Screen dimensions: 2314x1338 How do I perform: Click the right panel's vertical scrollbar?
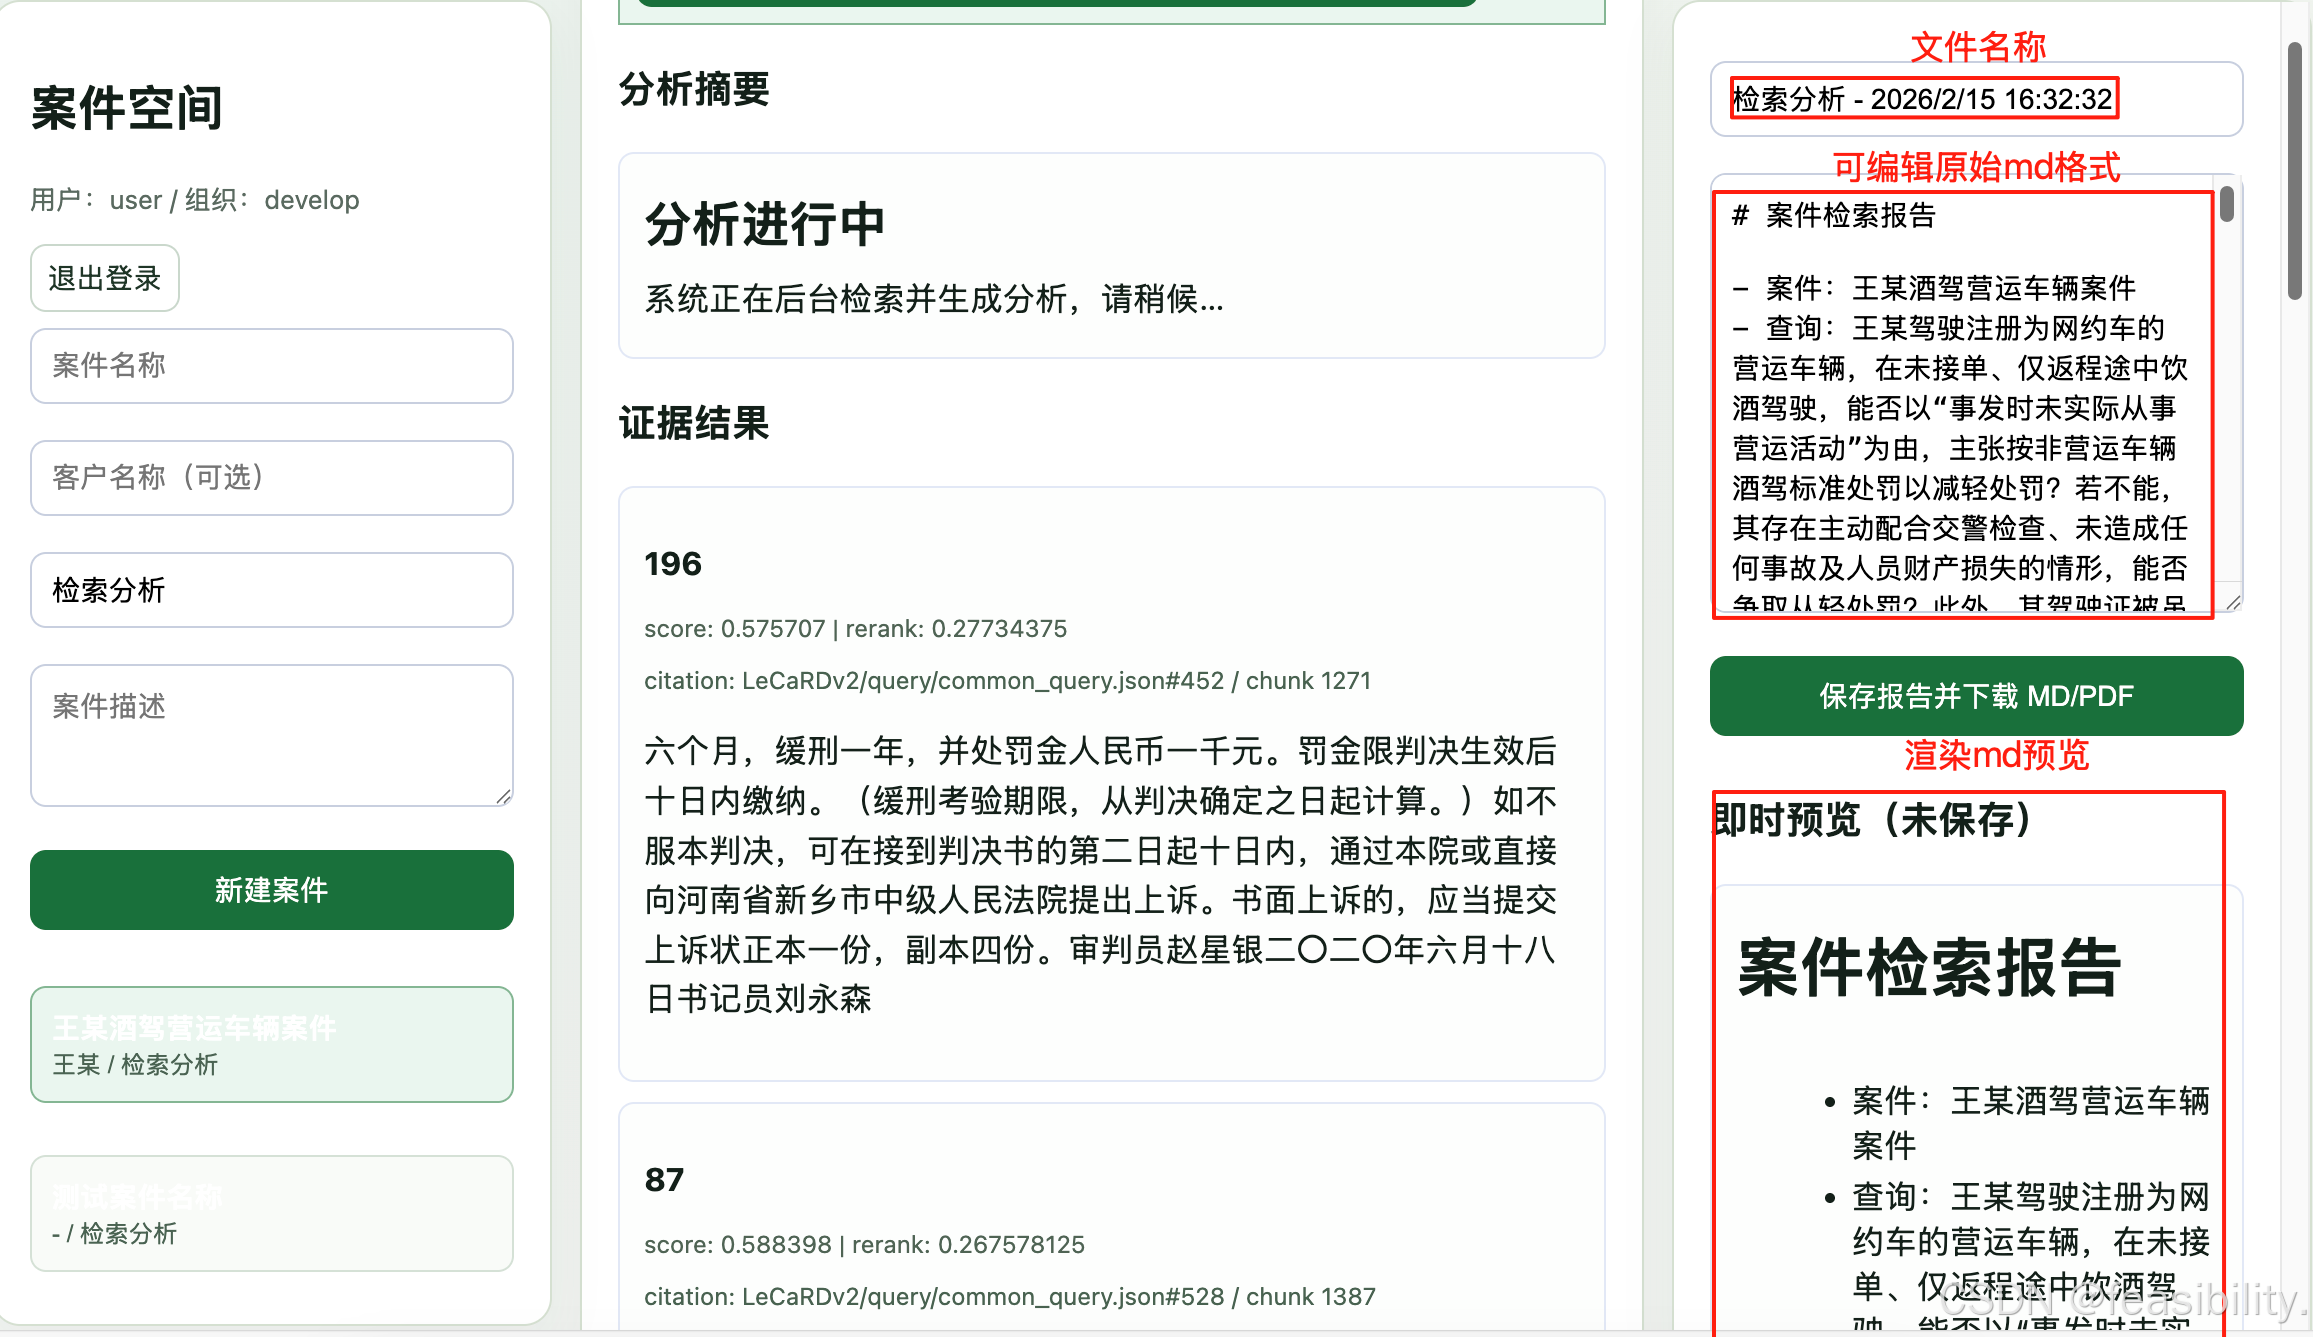coord(2295,170)
